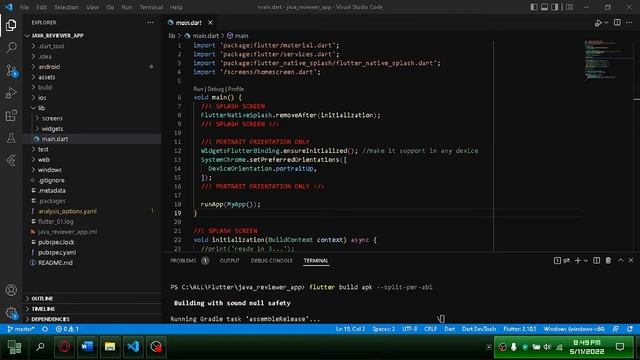Screen dimensions: 640x360
Task: Switch to the Output panel tab
Action: pos(229,260)
